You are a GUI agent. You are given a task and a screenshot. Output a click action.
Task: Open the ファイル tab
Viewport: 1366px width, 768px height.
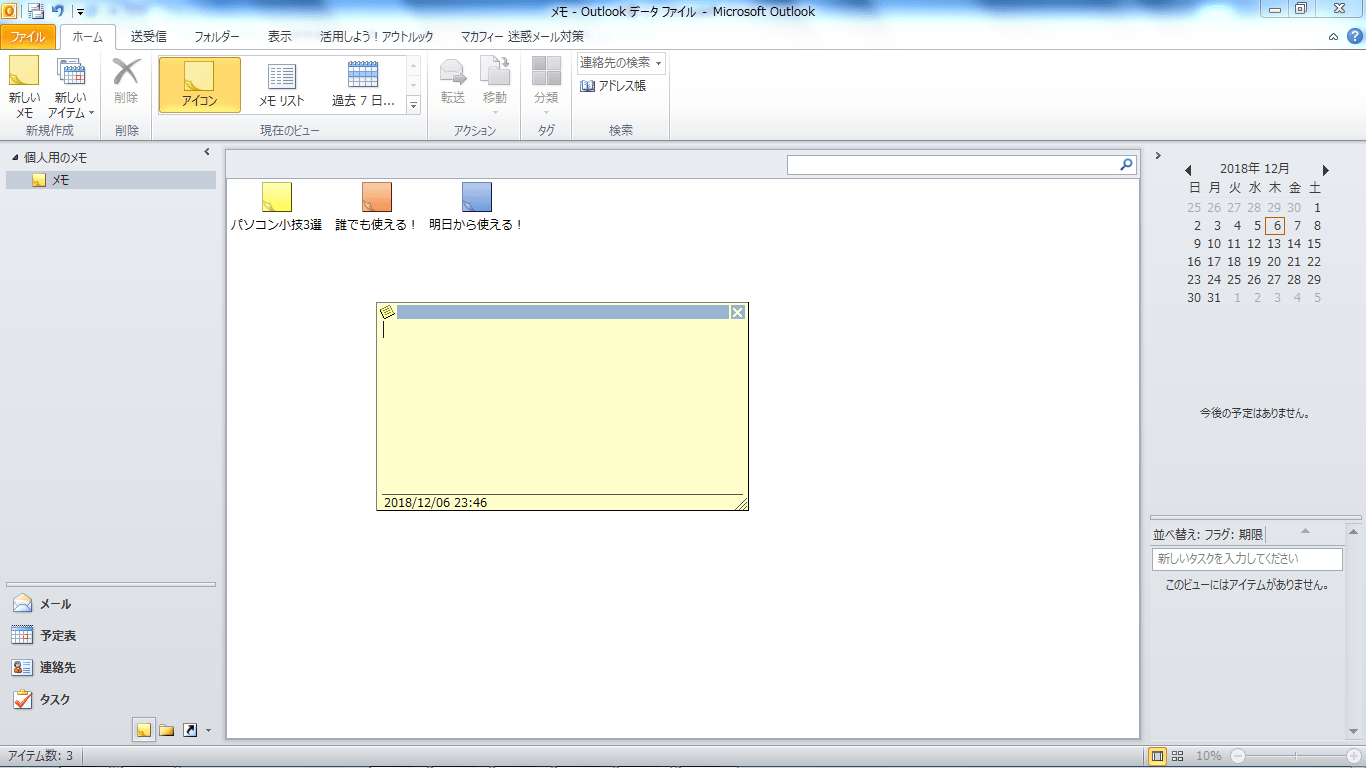pyautogui.click(x=28, y=37)
